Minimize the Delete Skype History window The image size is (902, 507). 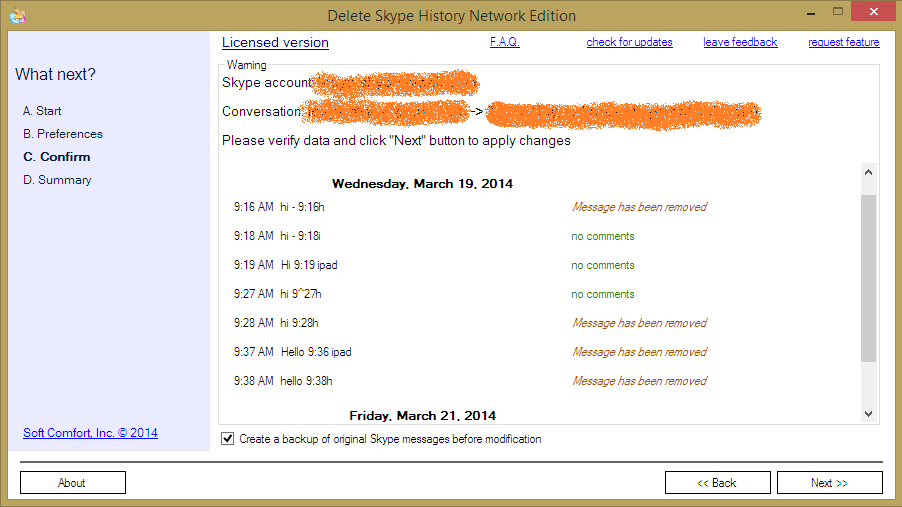click(x=811, y=12)
